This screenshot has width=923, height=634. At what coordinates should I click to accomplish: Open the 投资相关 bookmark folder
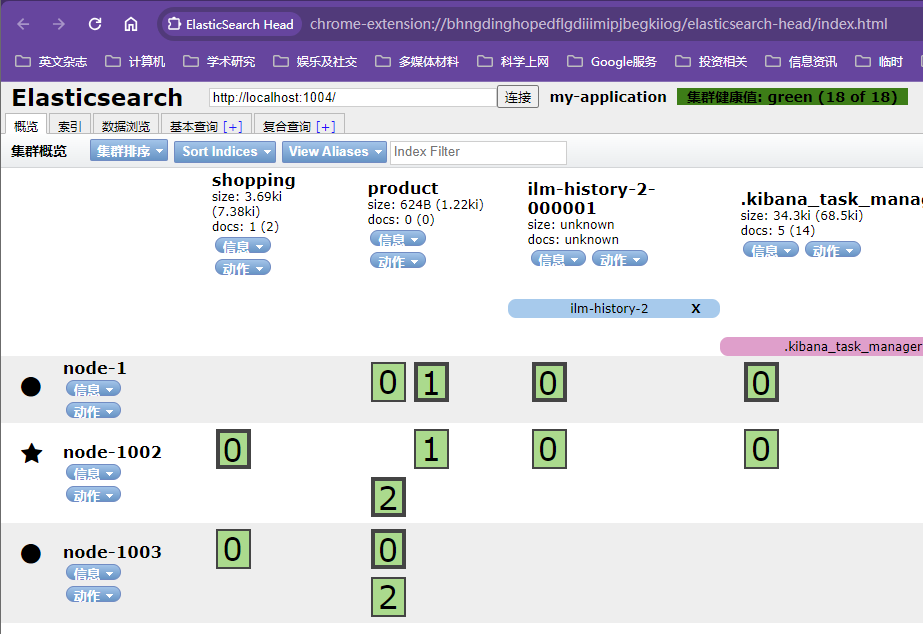point(710,61)
